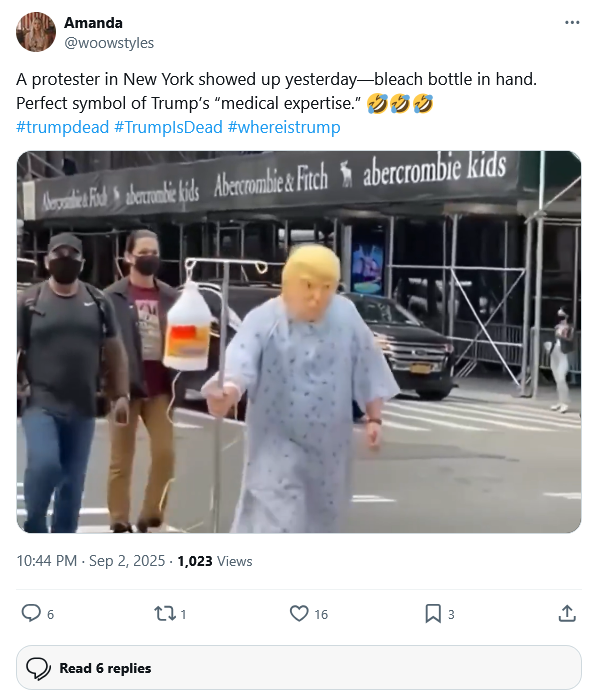Open the Amanda display name link
Viewport: 598px width, 698px height.
click(x=93, y=23)
